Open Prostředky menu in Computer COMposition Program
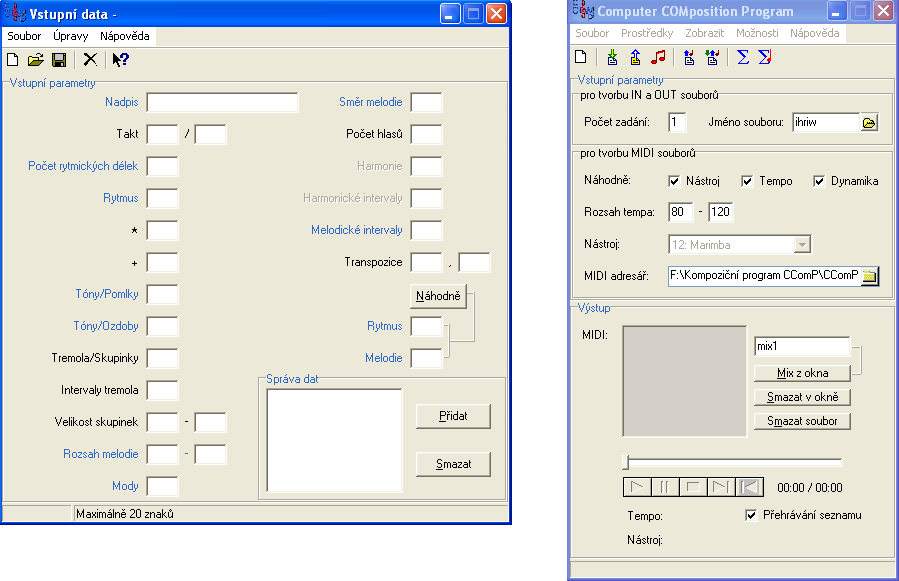 click(x=647, y=33)
